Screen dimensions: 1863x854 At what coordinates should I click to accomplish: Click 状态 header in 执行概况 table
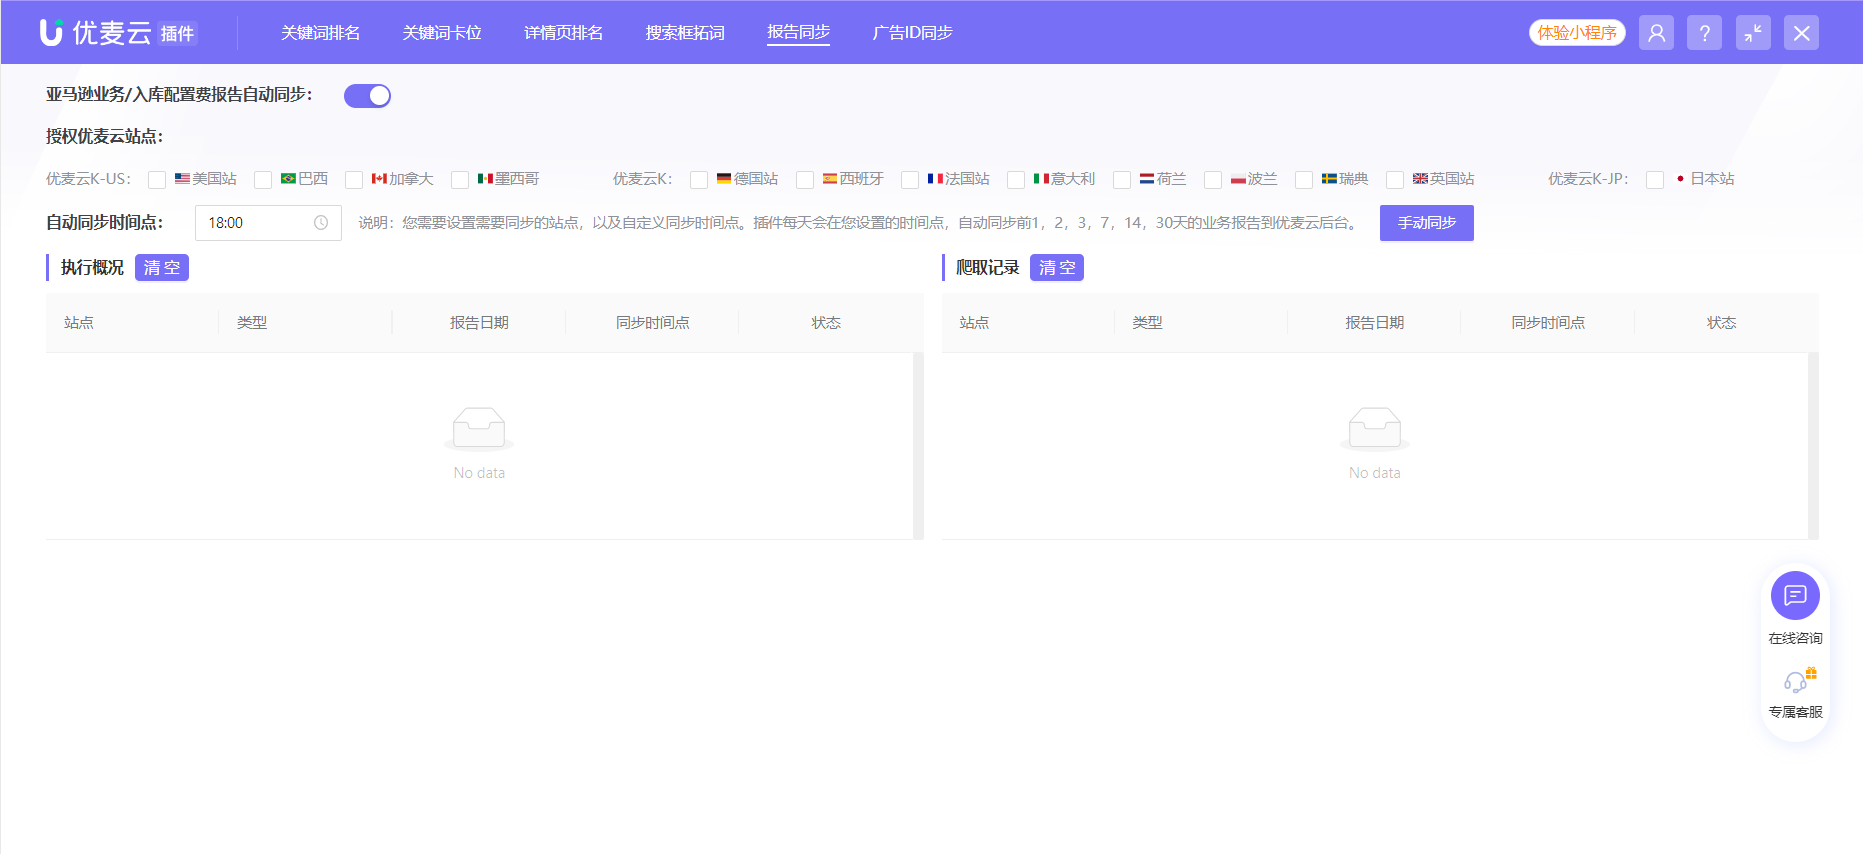(x=826, y=323)
